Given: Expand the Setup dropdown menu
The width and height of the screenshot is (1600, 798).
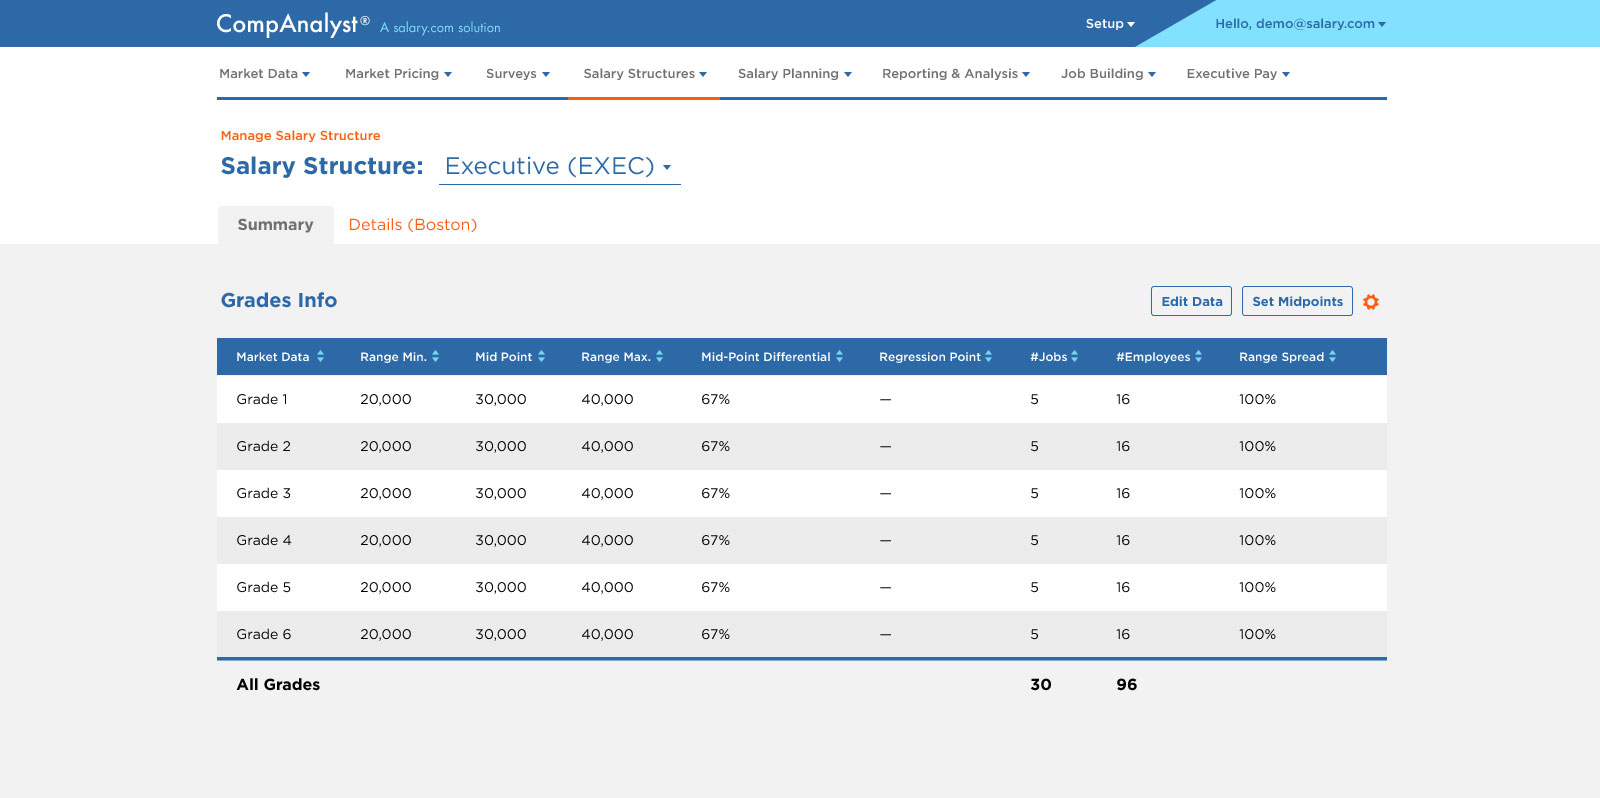Looking at the screenshot, I should 1109,24.
